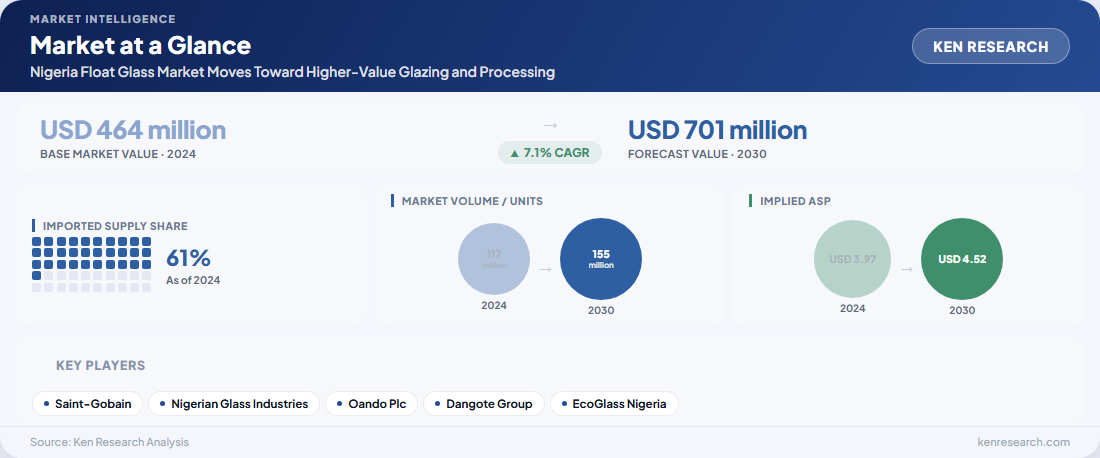Viewport: 1100px width, 458px height.
Task: Click the 117 million 2024 volume circle
Action: [494, 259]
